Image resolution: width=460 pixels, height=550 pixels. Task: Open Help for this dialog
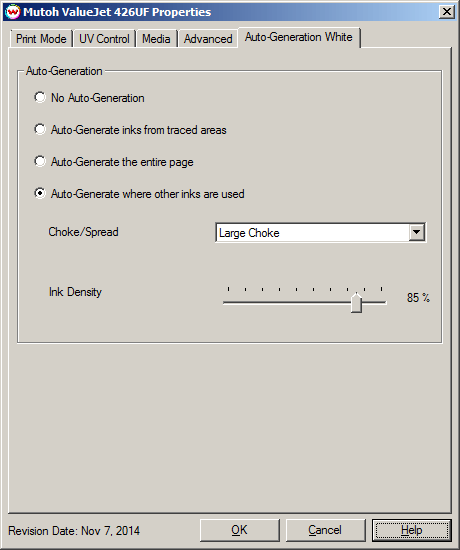412,530
